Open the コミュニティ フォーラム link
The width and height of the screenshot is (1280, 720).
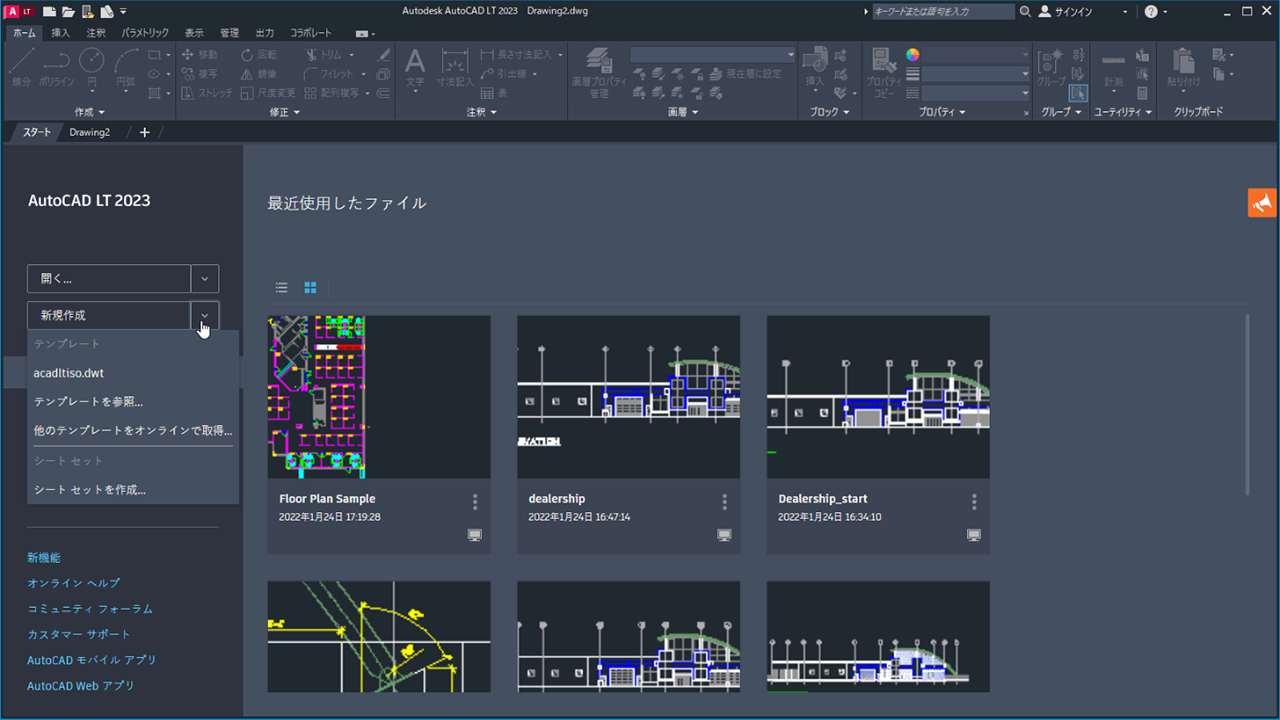point(90,609)
